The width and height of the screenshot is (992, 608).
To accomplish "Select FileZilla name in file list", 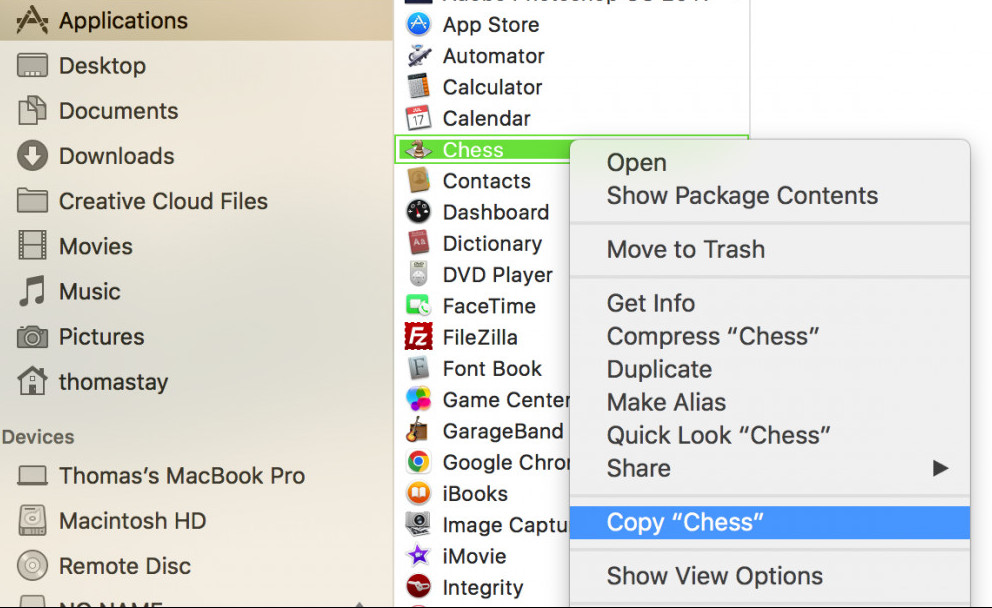I will tap(480, 337).
